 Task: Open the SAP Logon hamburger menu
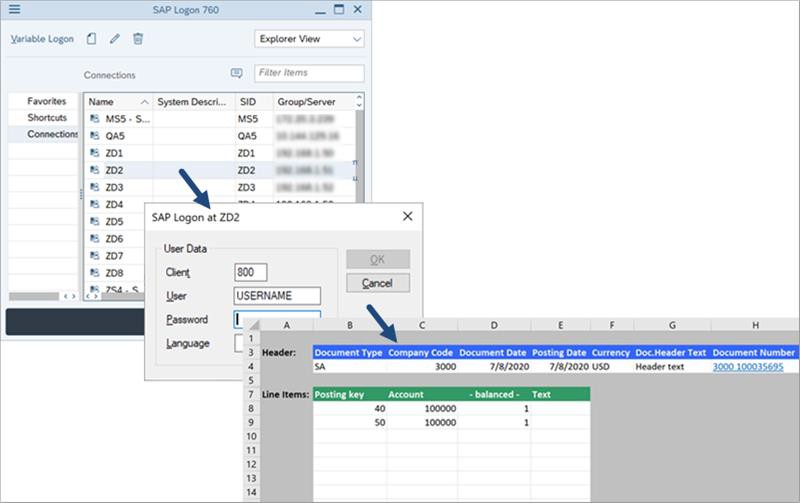pyautogui.click(x=15, y=9)
